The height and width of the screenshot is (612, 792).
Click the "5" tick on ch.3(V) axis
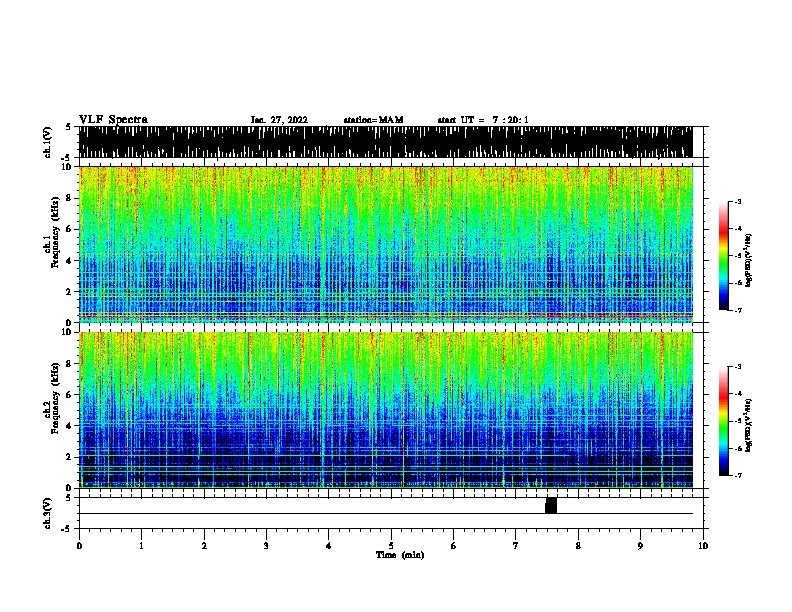point(68,498)
